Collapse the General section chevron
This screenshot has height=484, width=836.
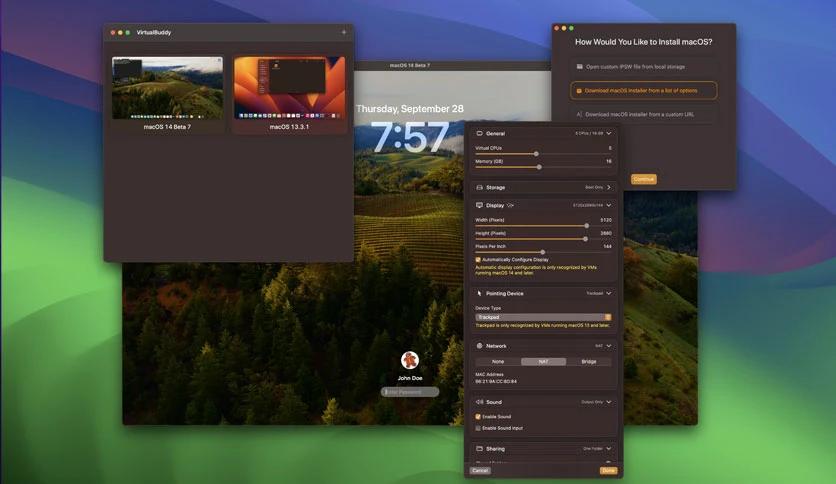coord(608,133)
